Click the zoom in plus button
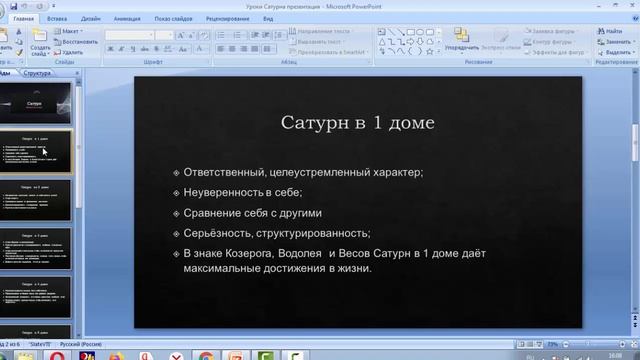 coord(622,344)
